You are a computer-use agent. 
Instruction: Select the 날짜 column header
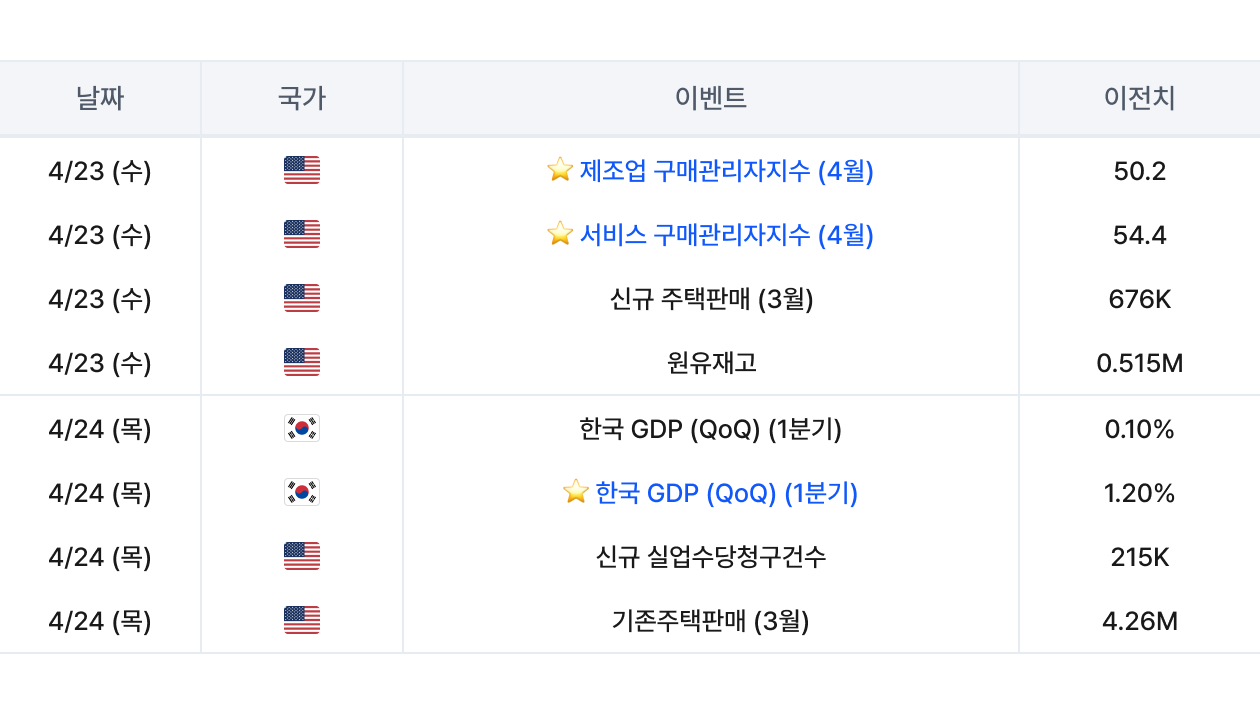click(x=100, y=98)
